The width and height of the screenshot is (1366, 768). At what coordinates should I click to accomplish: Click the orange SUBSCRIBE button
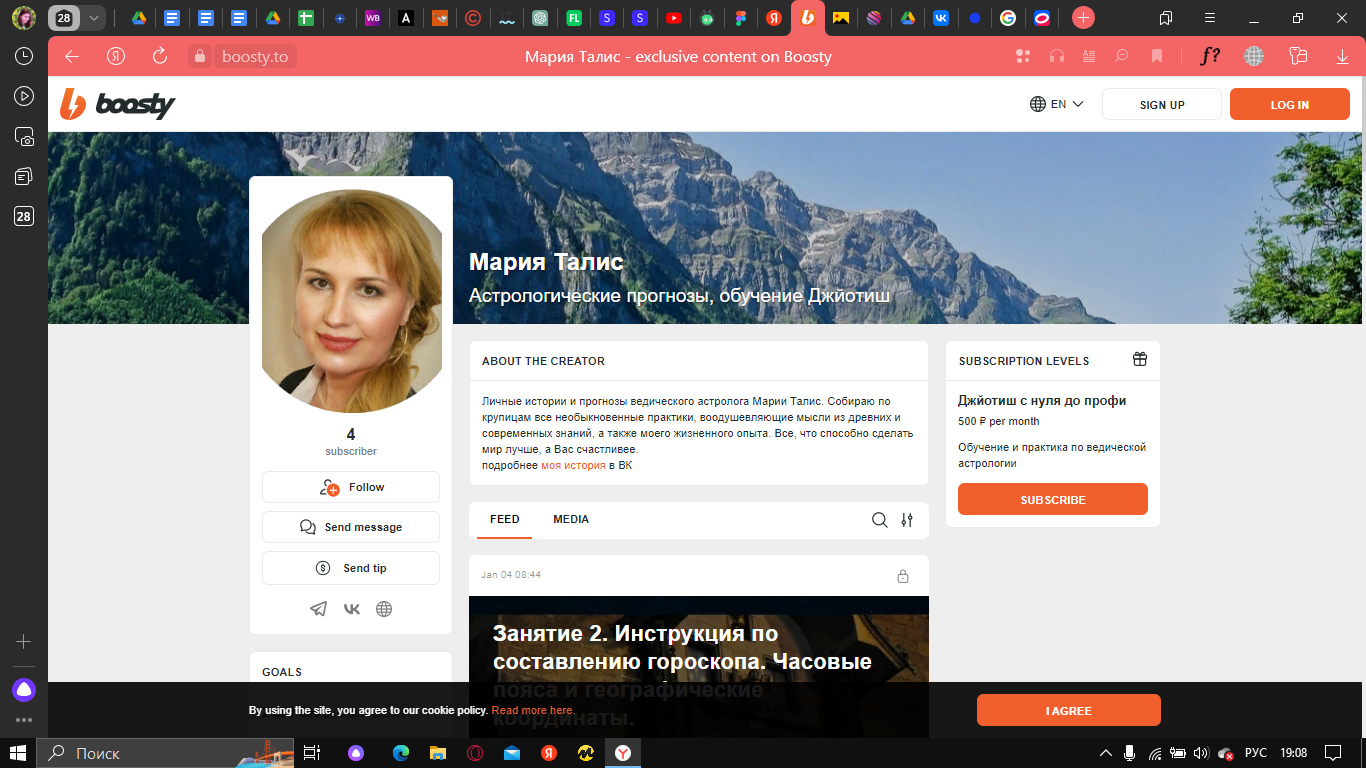click(1053, 499)
